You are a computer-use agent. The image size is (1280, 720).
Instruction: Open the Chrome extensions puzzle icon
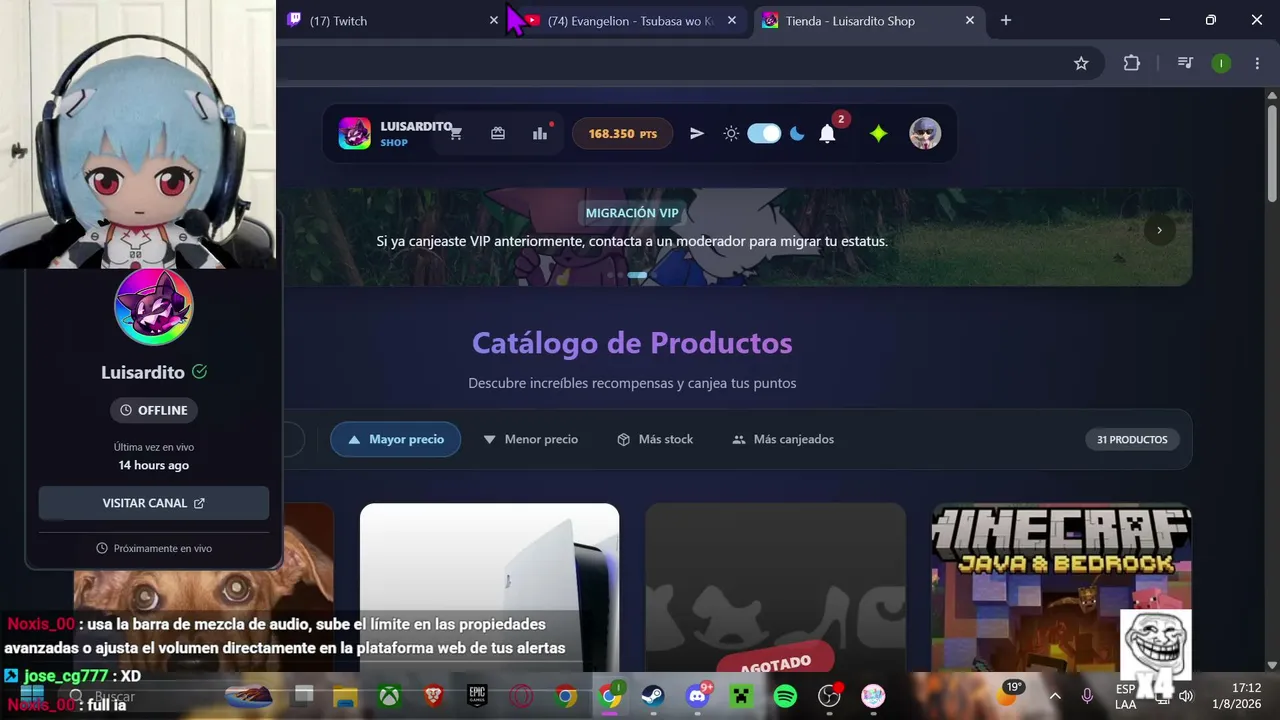pyautogui.click(x=1131, y=63)
